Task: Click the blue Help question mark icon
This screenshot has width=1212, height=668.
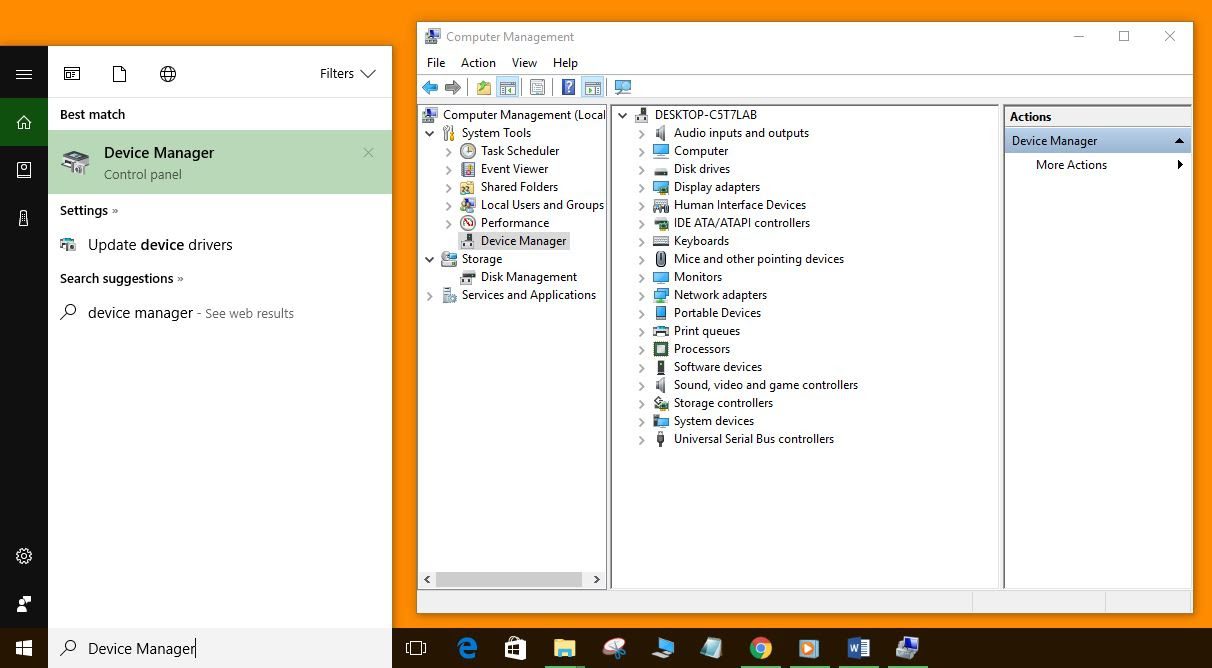Action: [x=568, y=88]
